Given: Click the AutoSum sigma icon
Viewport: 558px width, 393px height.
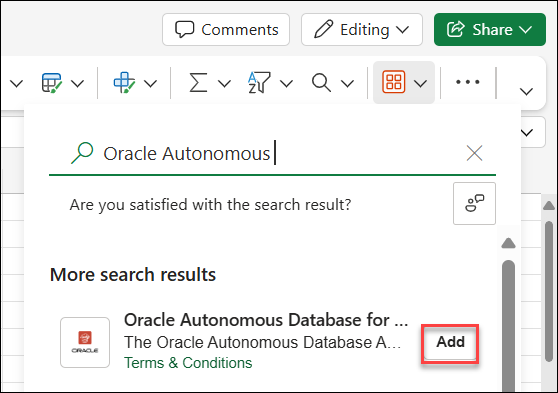Looking at the screenshot, I should pyautogui.click(x=198, y=83).
